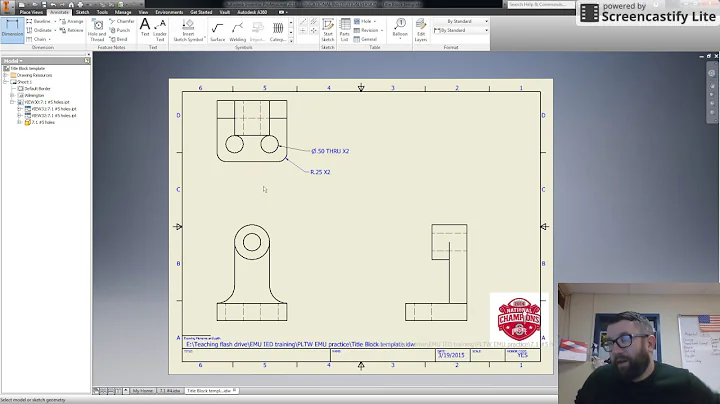This screenshot has height=404, width=720.
Task: Expand the Wilmington title block node
Action: tap(12, 95)
